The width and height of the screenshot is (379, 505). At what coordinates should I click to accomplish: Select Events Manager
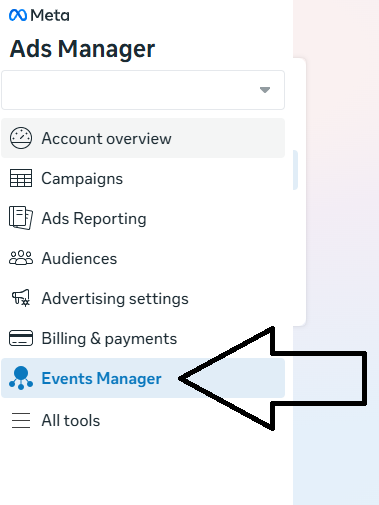pos(143,378)
